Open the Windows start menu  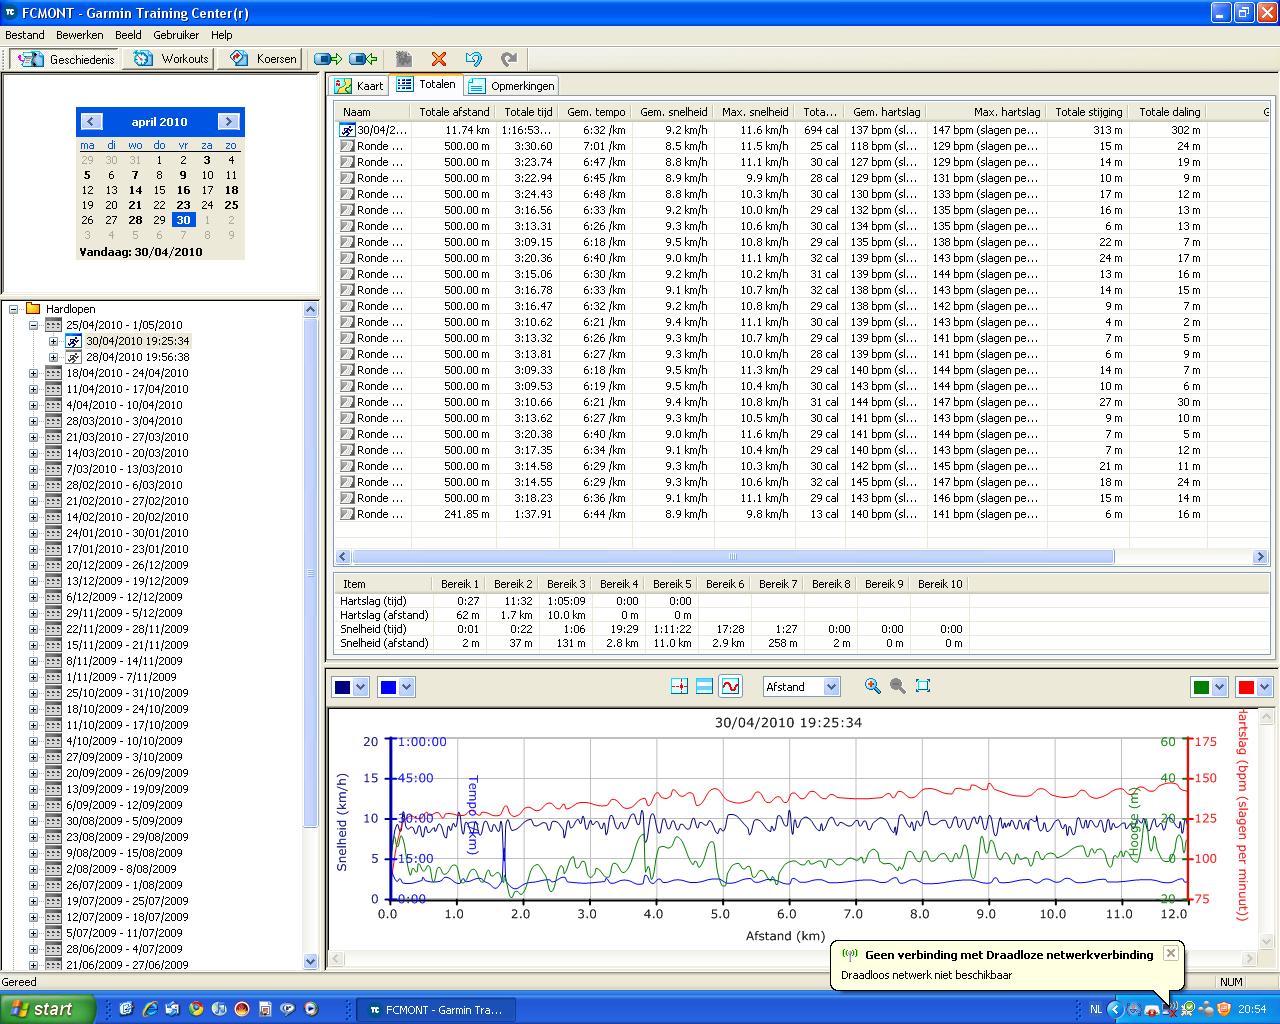[x=48, y=1009]
